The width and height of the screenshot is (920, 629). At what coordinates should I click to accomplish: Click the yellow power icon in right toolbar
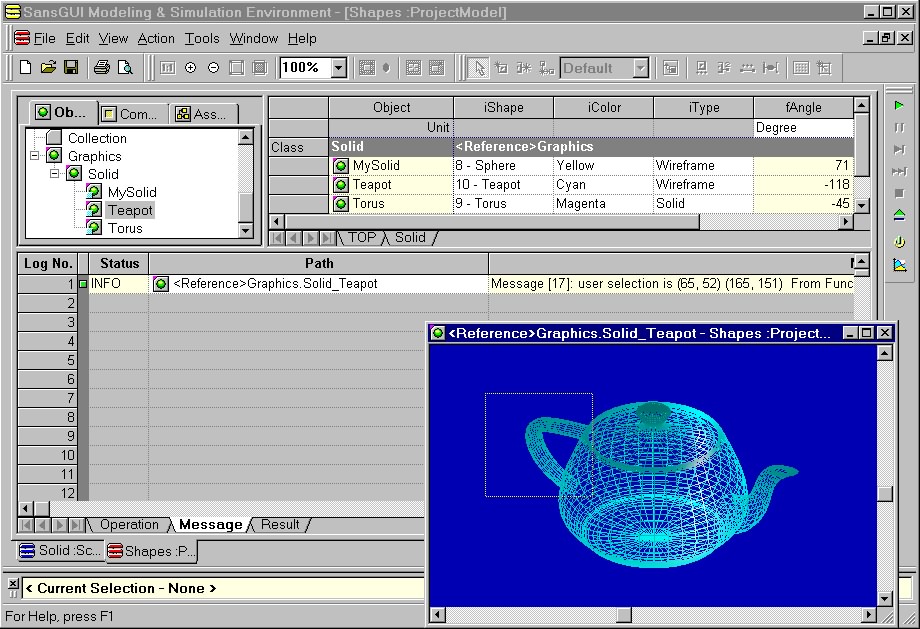[x=899, y=241]
